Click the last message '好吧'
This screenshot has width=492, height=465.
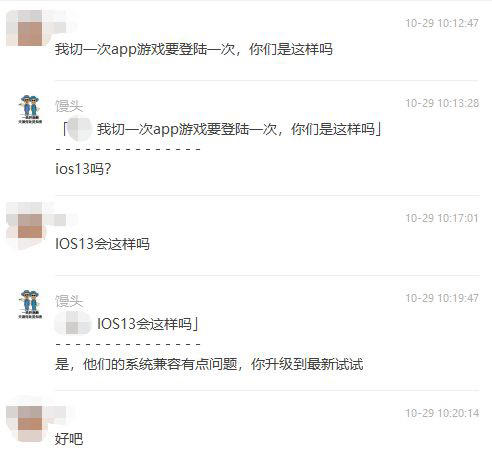tap(69, 439)
